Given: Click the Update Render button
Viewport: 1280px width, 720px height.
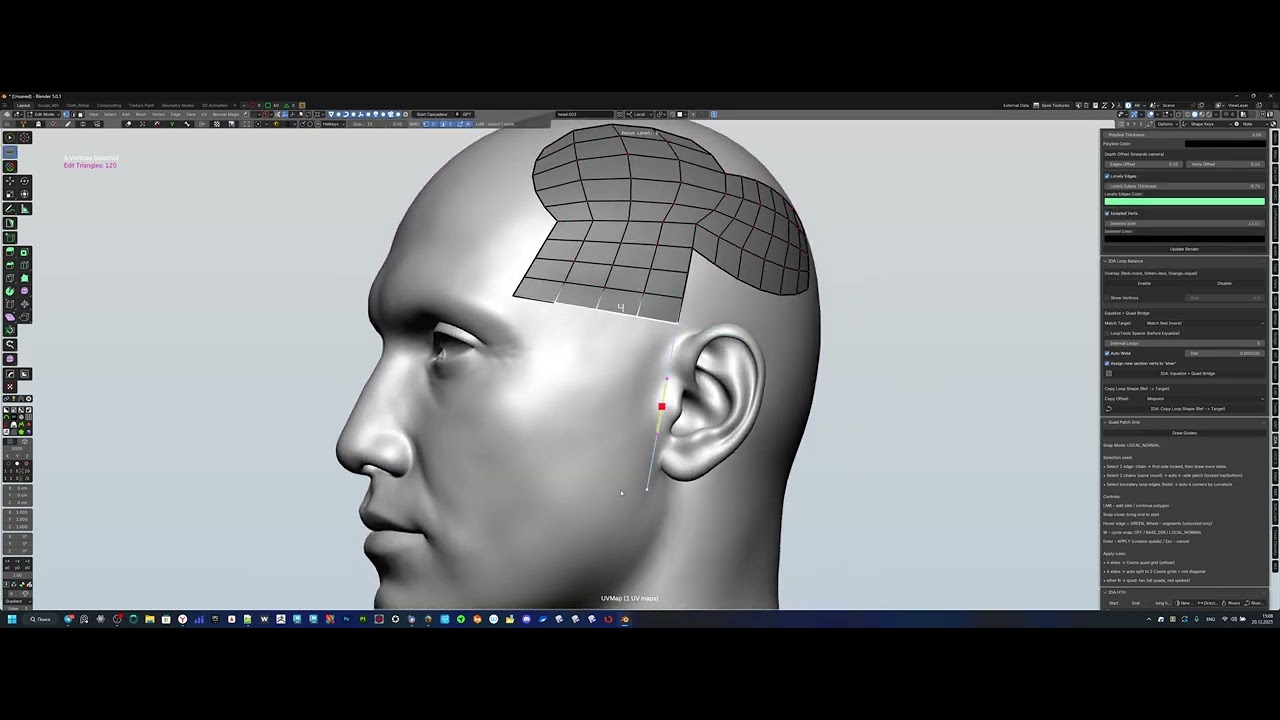Looking at the screenshot, I should [1184, 249].
